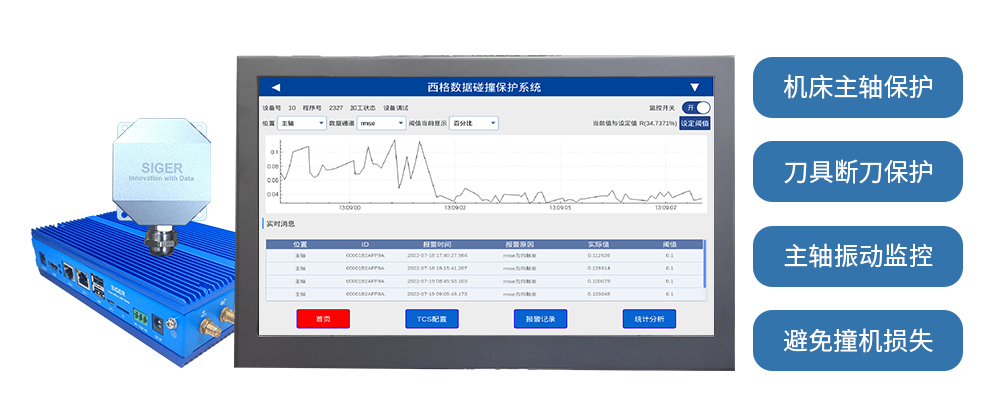Screen dimensions: 1000x419
Task: Click the 西格数据碰撞保护系统 title
Action: (x=485, y=87)
